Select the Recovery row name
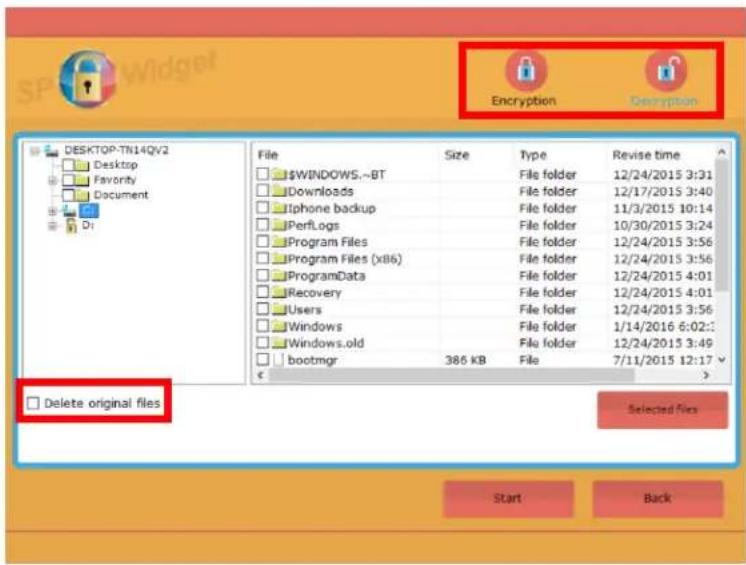 click(x=314, y=293)
